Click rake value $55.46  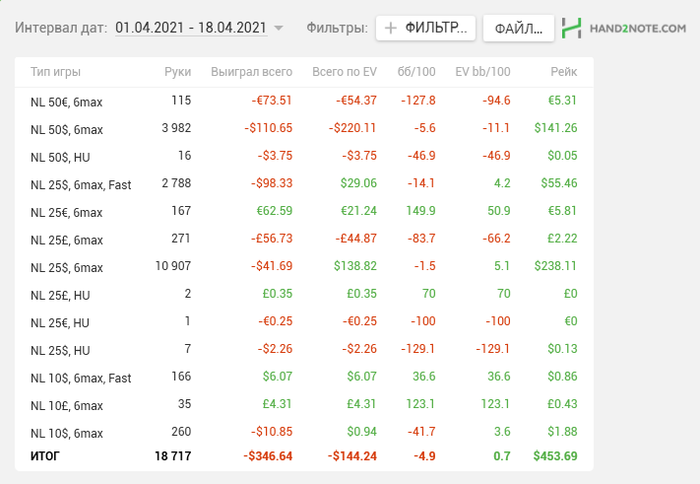point(559,183)
